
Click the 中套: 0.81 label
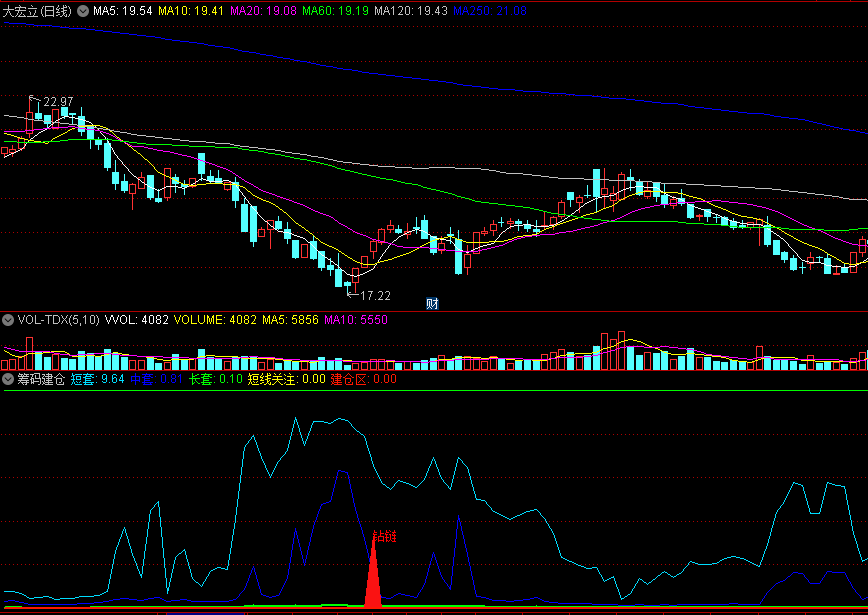[157, 379]
